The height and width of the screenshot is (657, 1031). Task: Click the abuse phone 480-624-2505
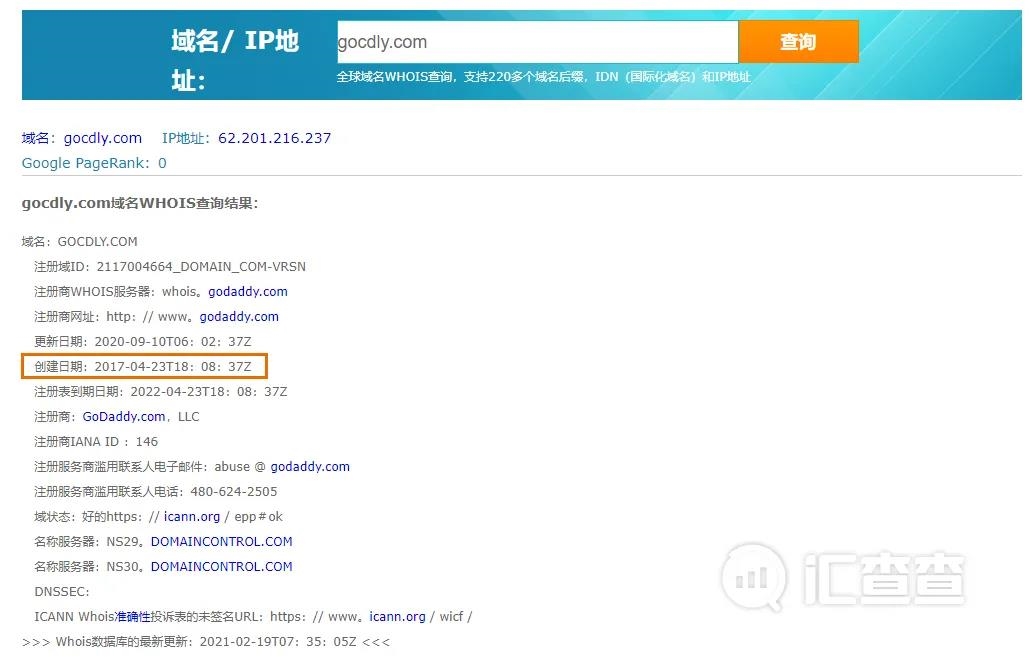click(233, 491)
